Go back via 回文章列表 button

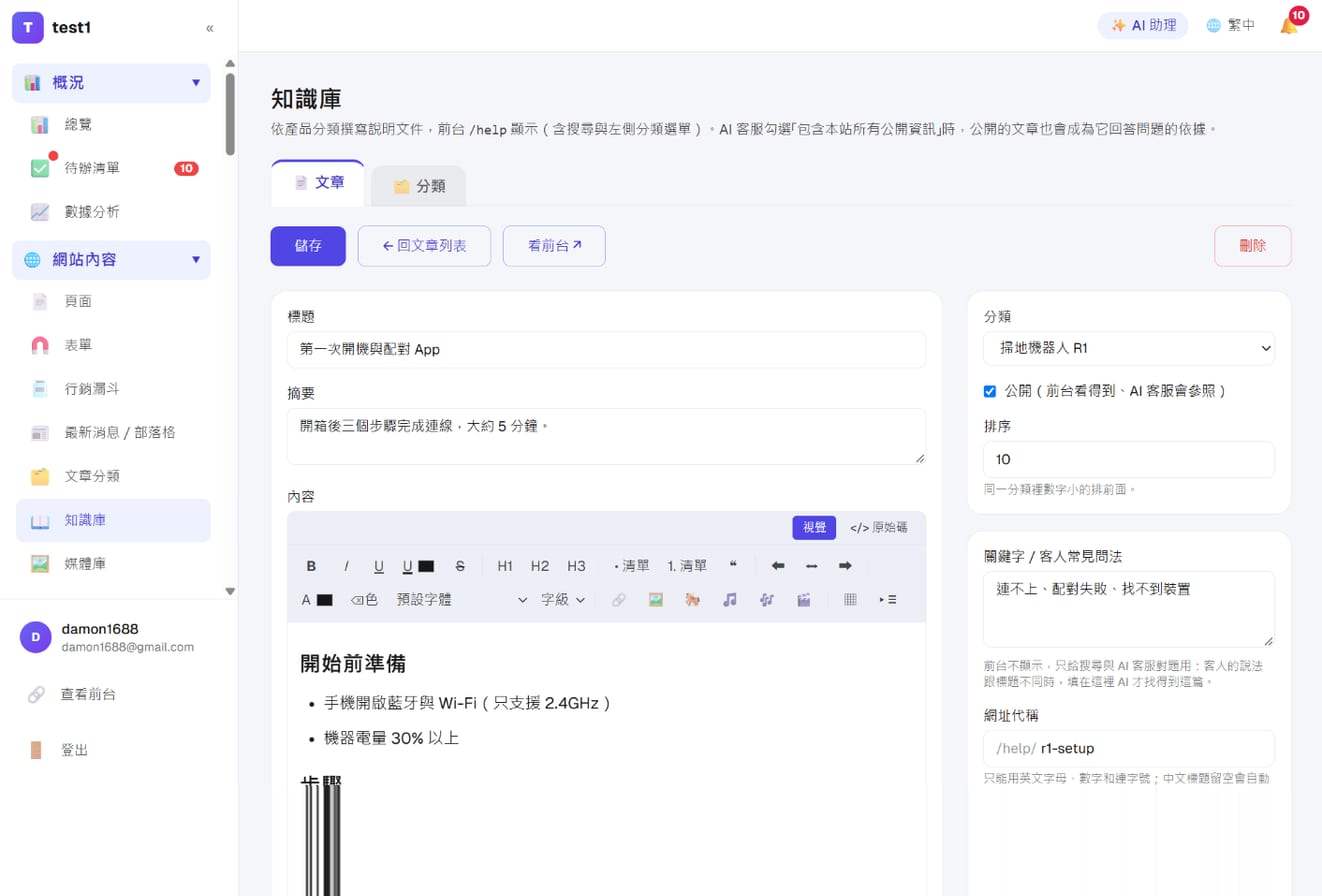[x=424, y=246]
